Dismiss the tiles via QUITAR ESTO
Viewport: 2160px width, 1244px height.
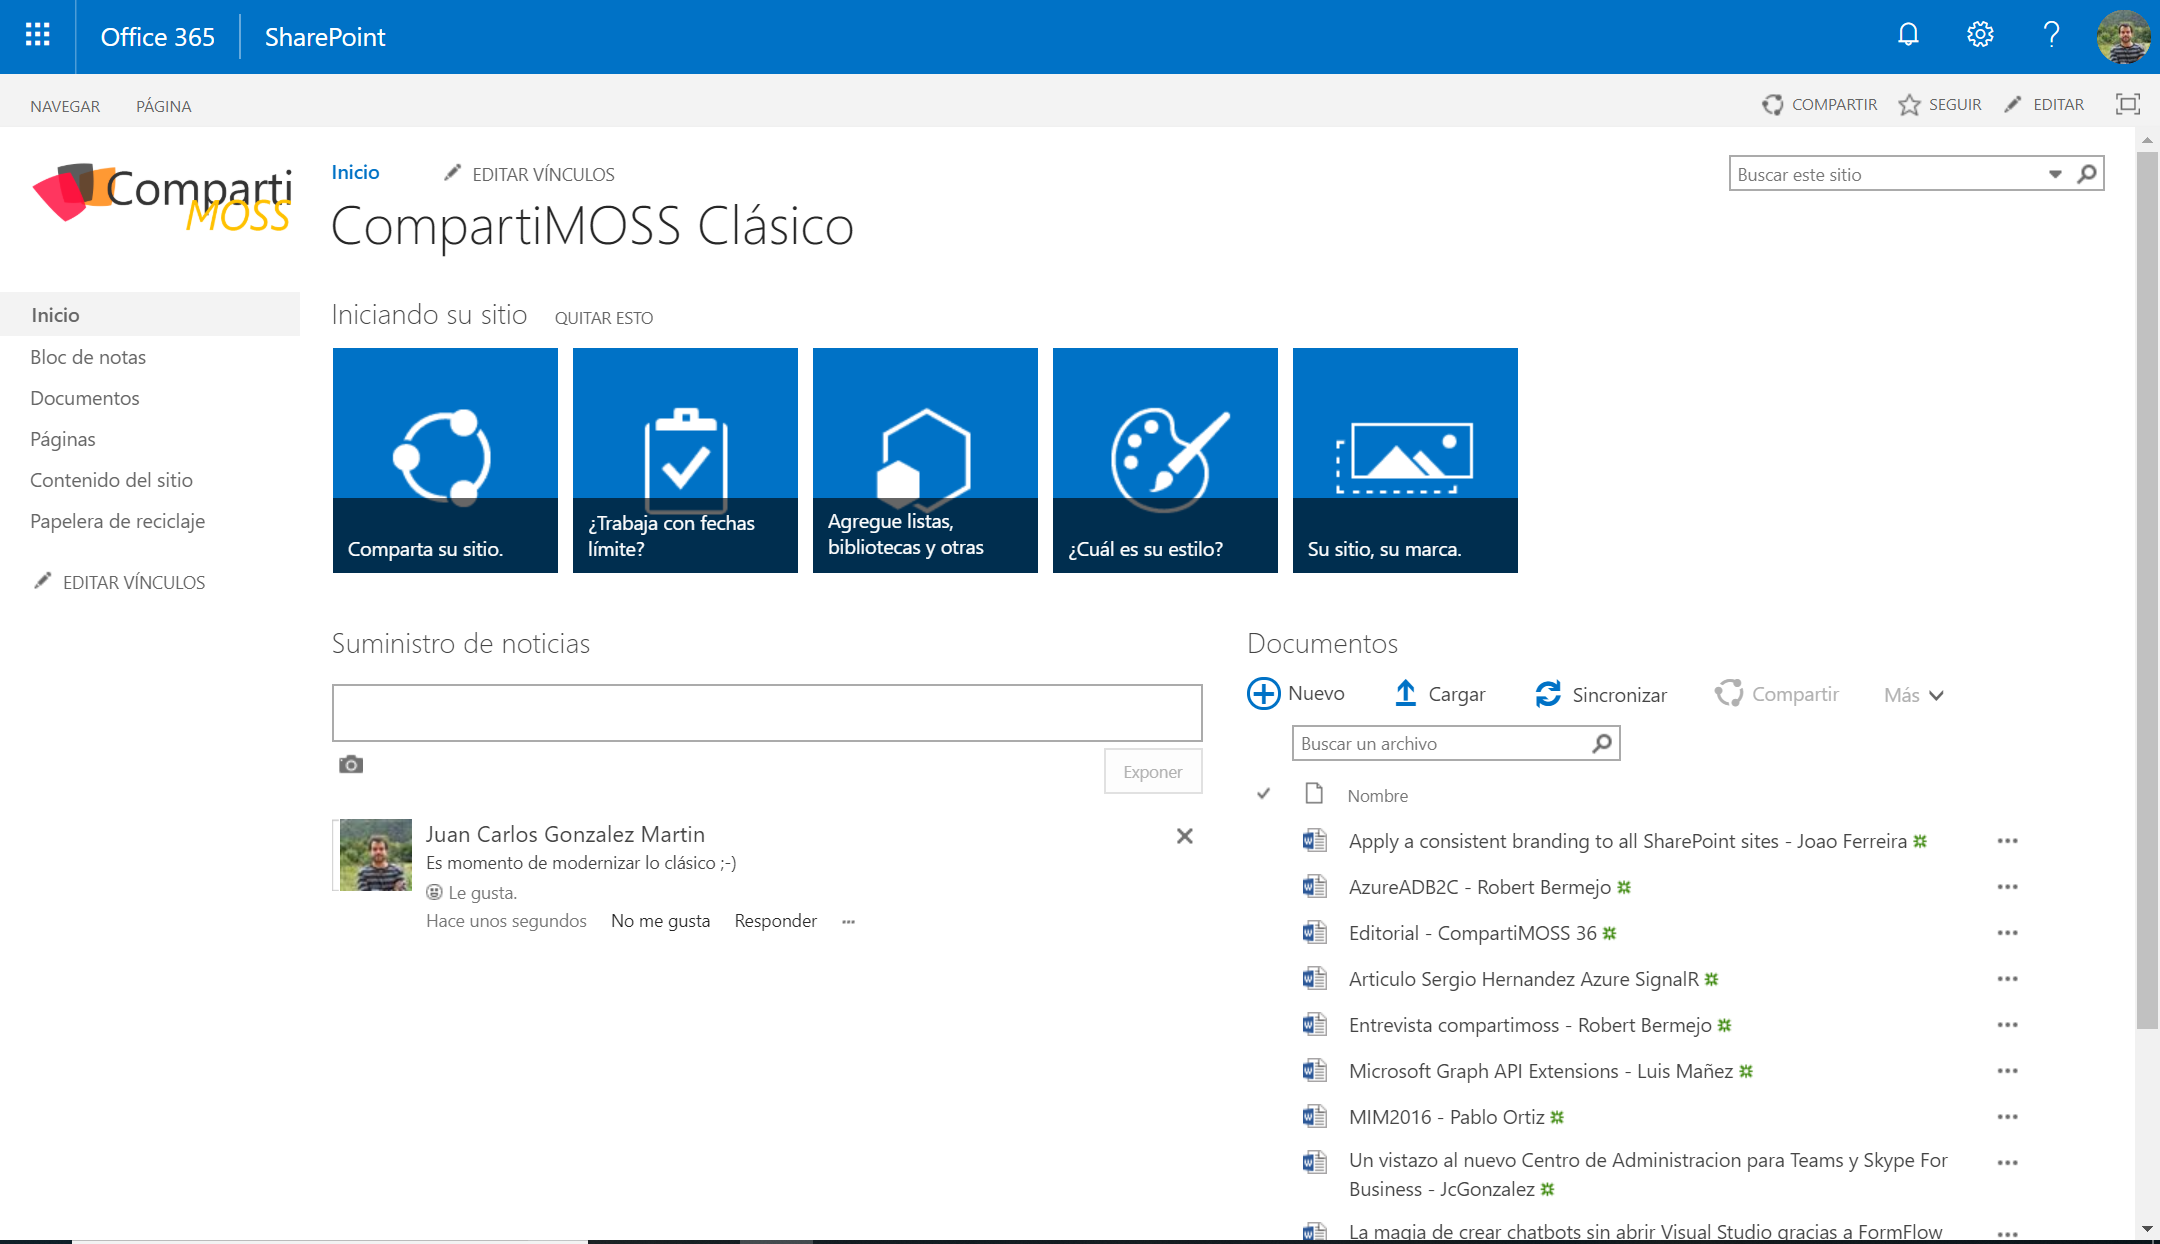[x=603, y=317]
